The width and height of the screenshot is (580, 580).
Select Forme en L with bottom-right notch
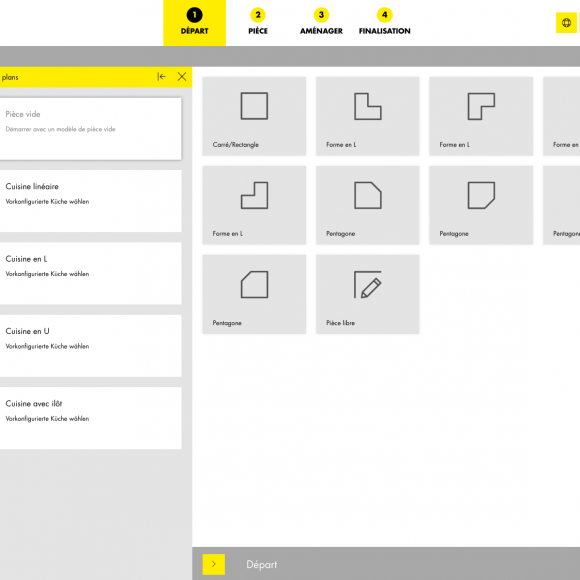[x=481, y=116]
